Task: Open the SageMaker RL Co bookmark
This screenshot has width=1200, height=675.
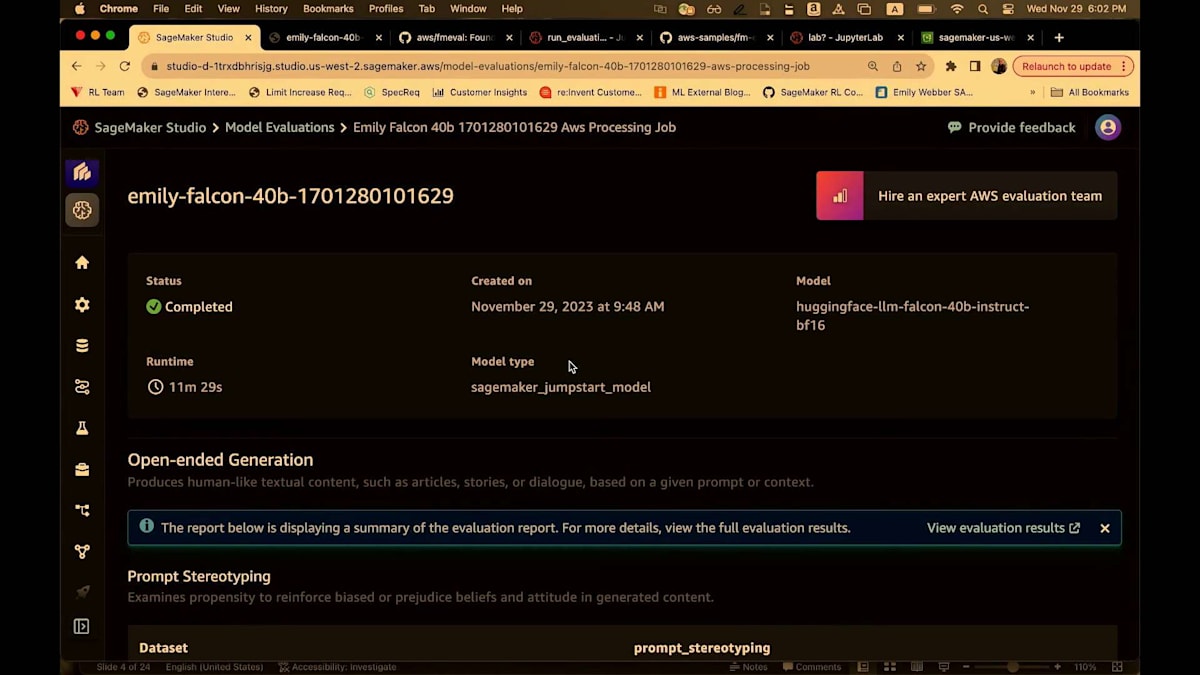Action: tap(812, 92)
